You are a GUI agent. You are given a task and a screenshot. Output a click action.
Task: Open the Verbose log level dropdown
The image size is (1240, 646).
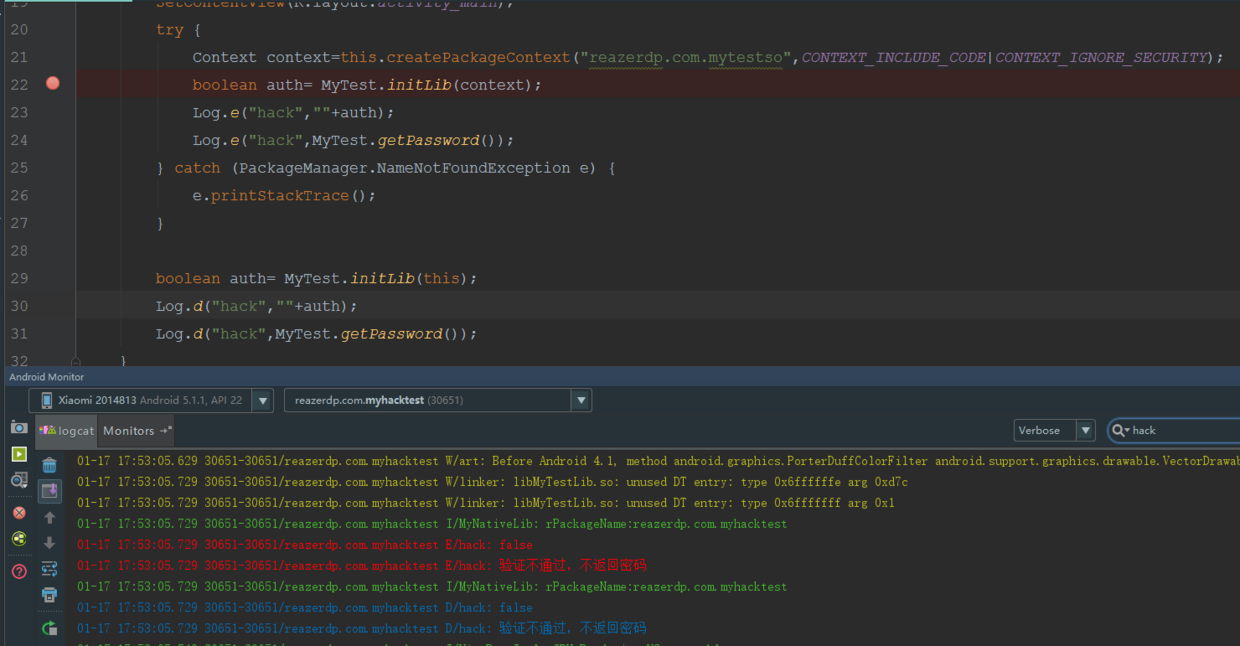click(1055, 430)
